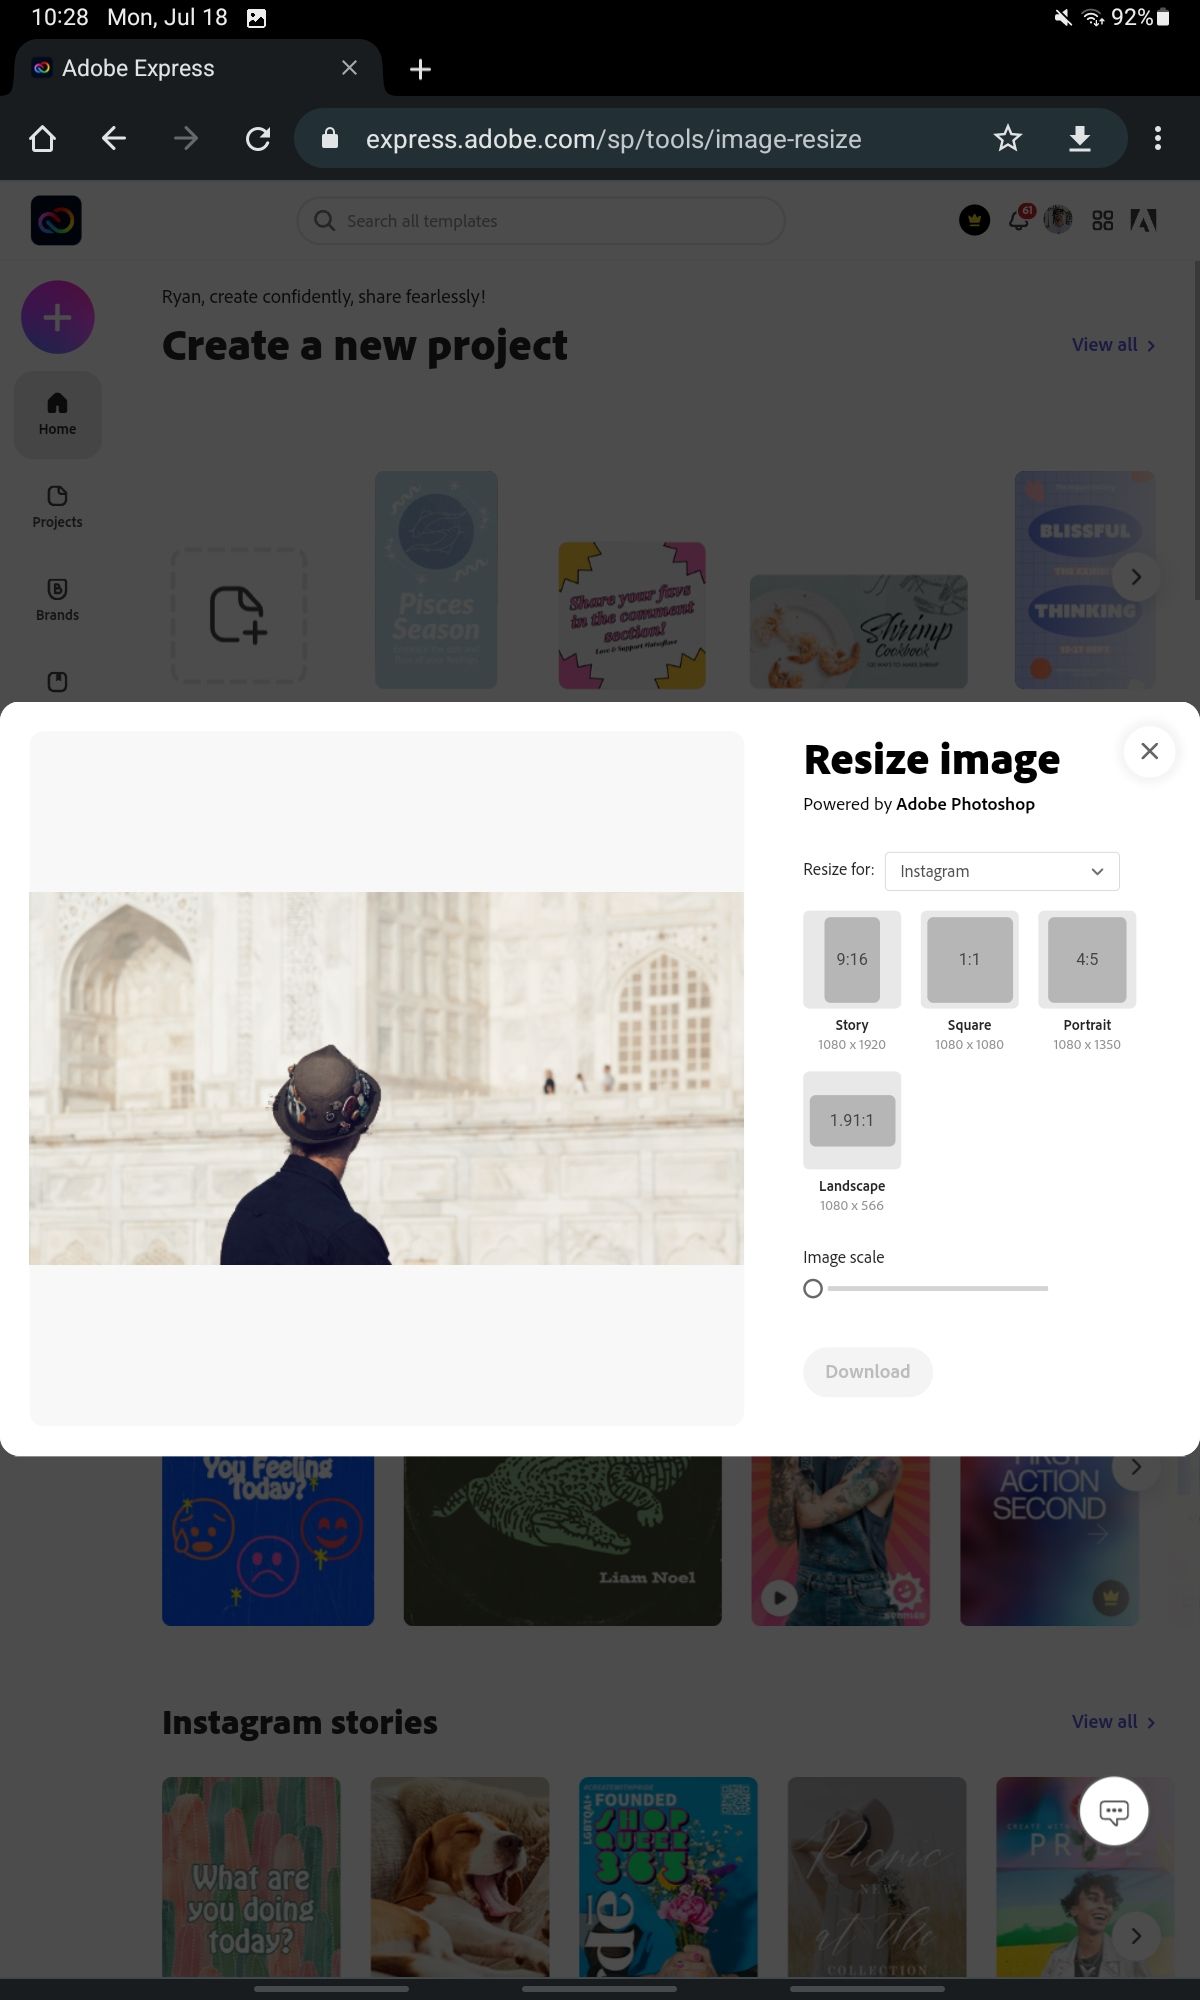The height and width of the screenshot is (2000, 1200).
Task: Open the chat support bubble icon
Action: [x=1114, y=1811]
